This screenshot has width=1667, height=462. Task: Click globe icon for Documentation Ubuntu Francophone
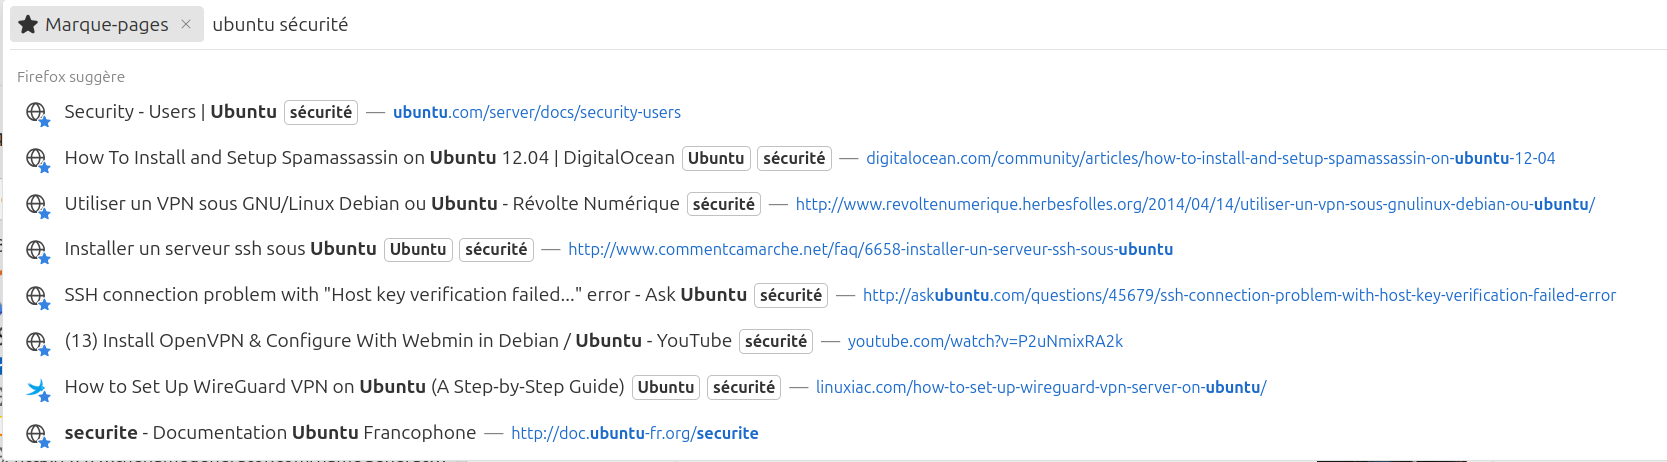(37, 434)
